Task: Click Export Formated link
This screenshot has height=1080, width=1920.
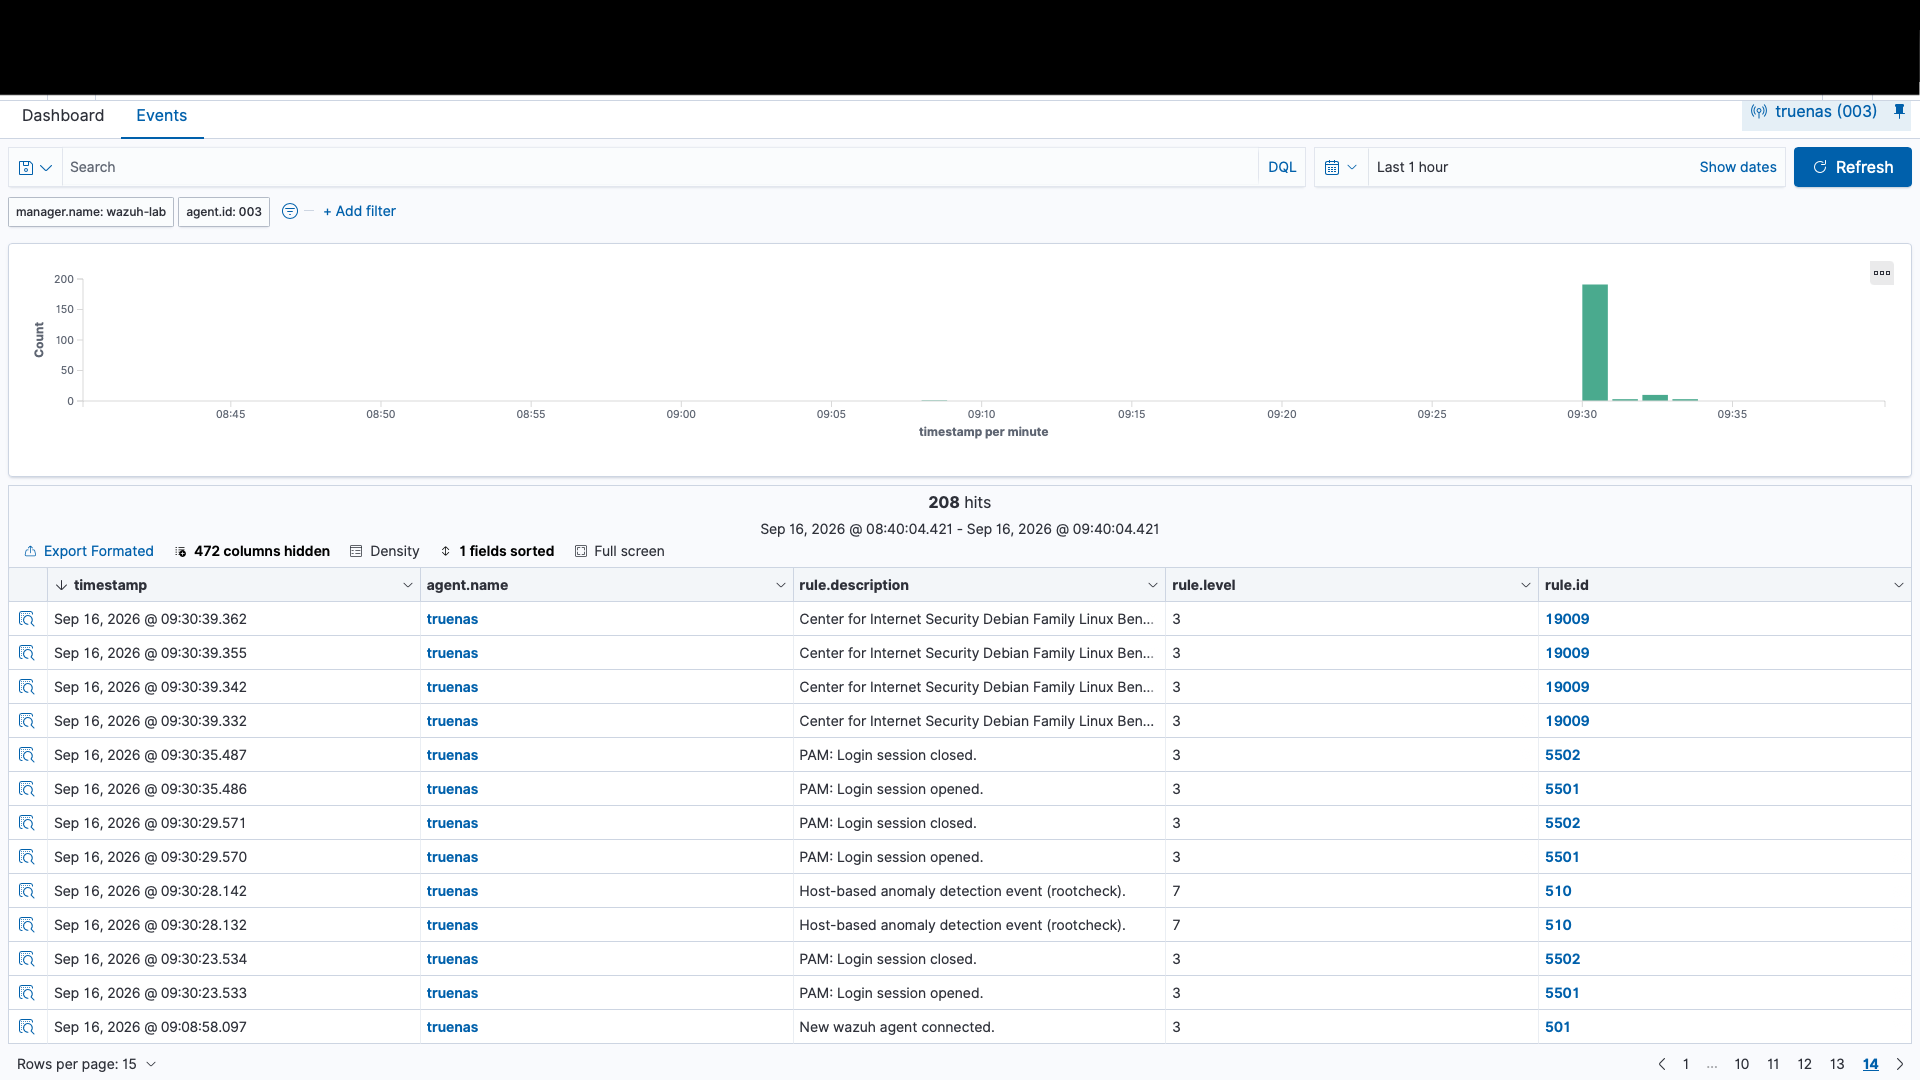Action: click(x=89, y=551)
